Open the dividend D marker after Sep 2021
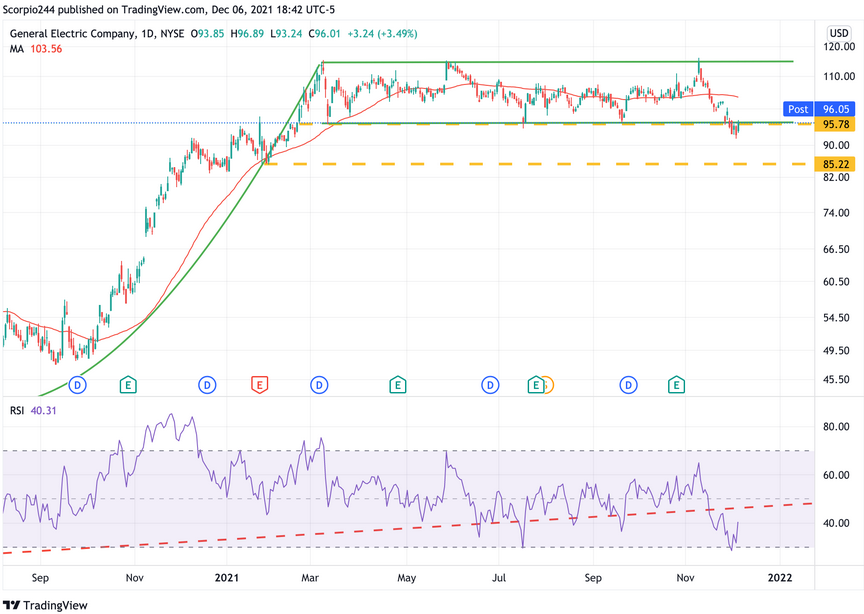 (x=628, y=385)
